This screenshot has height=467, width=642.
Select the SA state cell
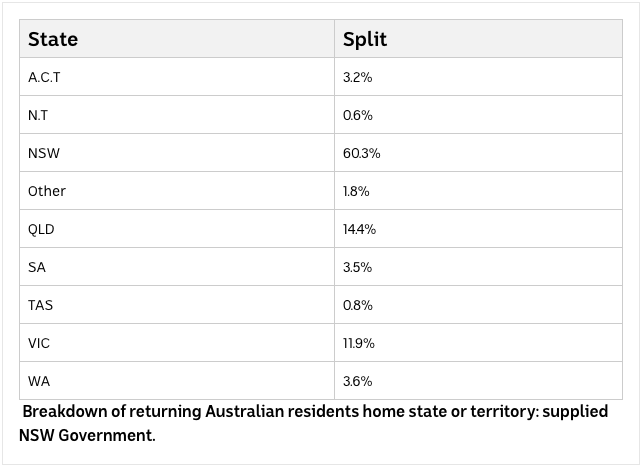point(37,267)
